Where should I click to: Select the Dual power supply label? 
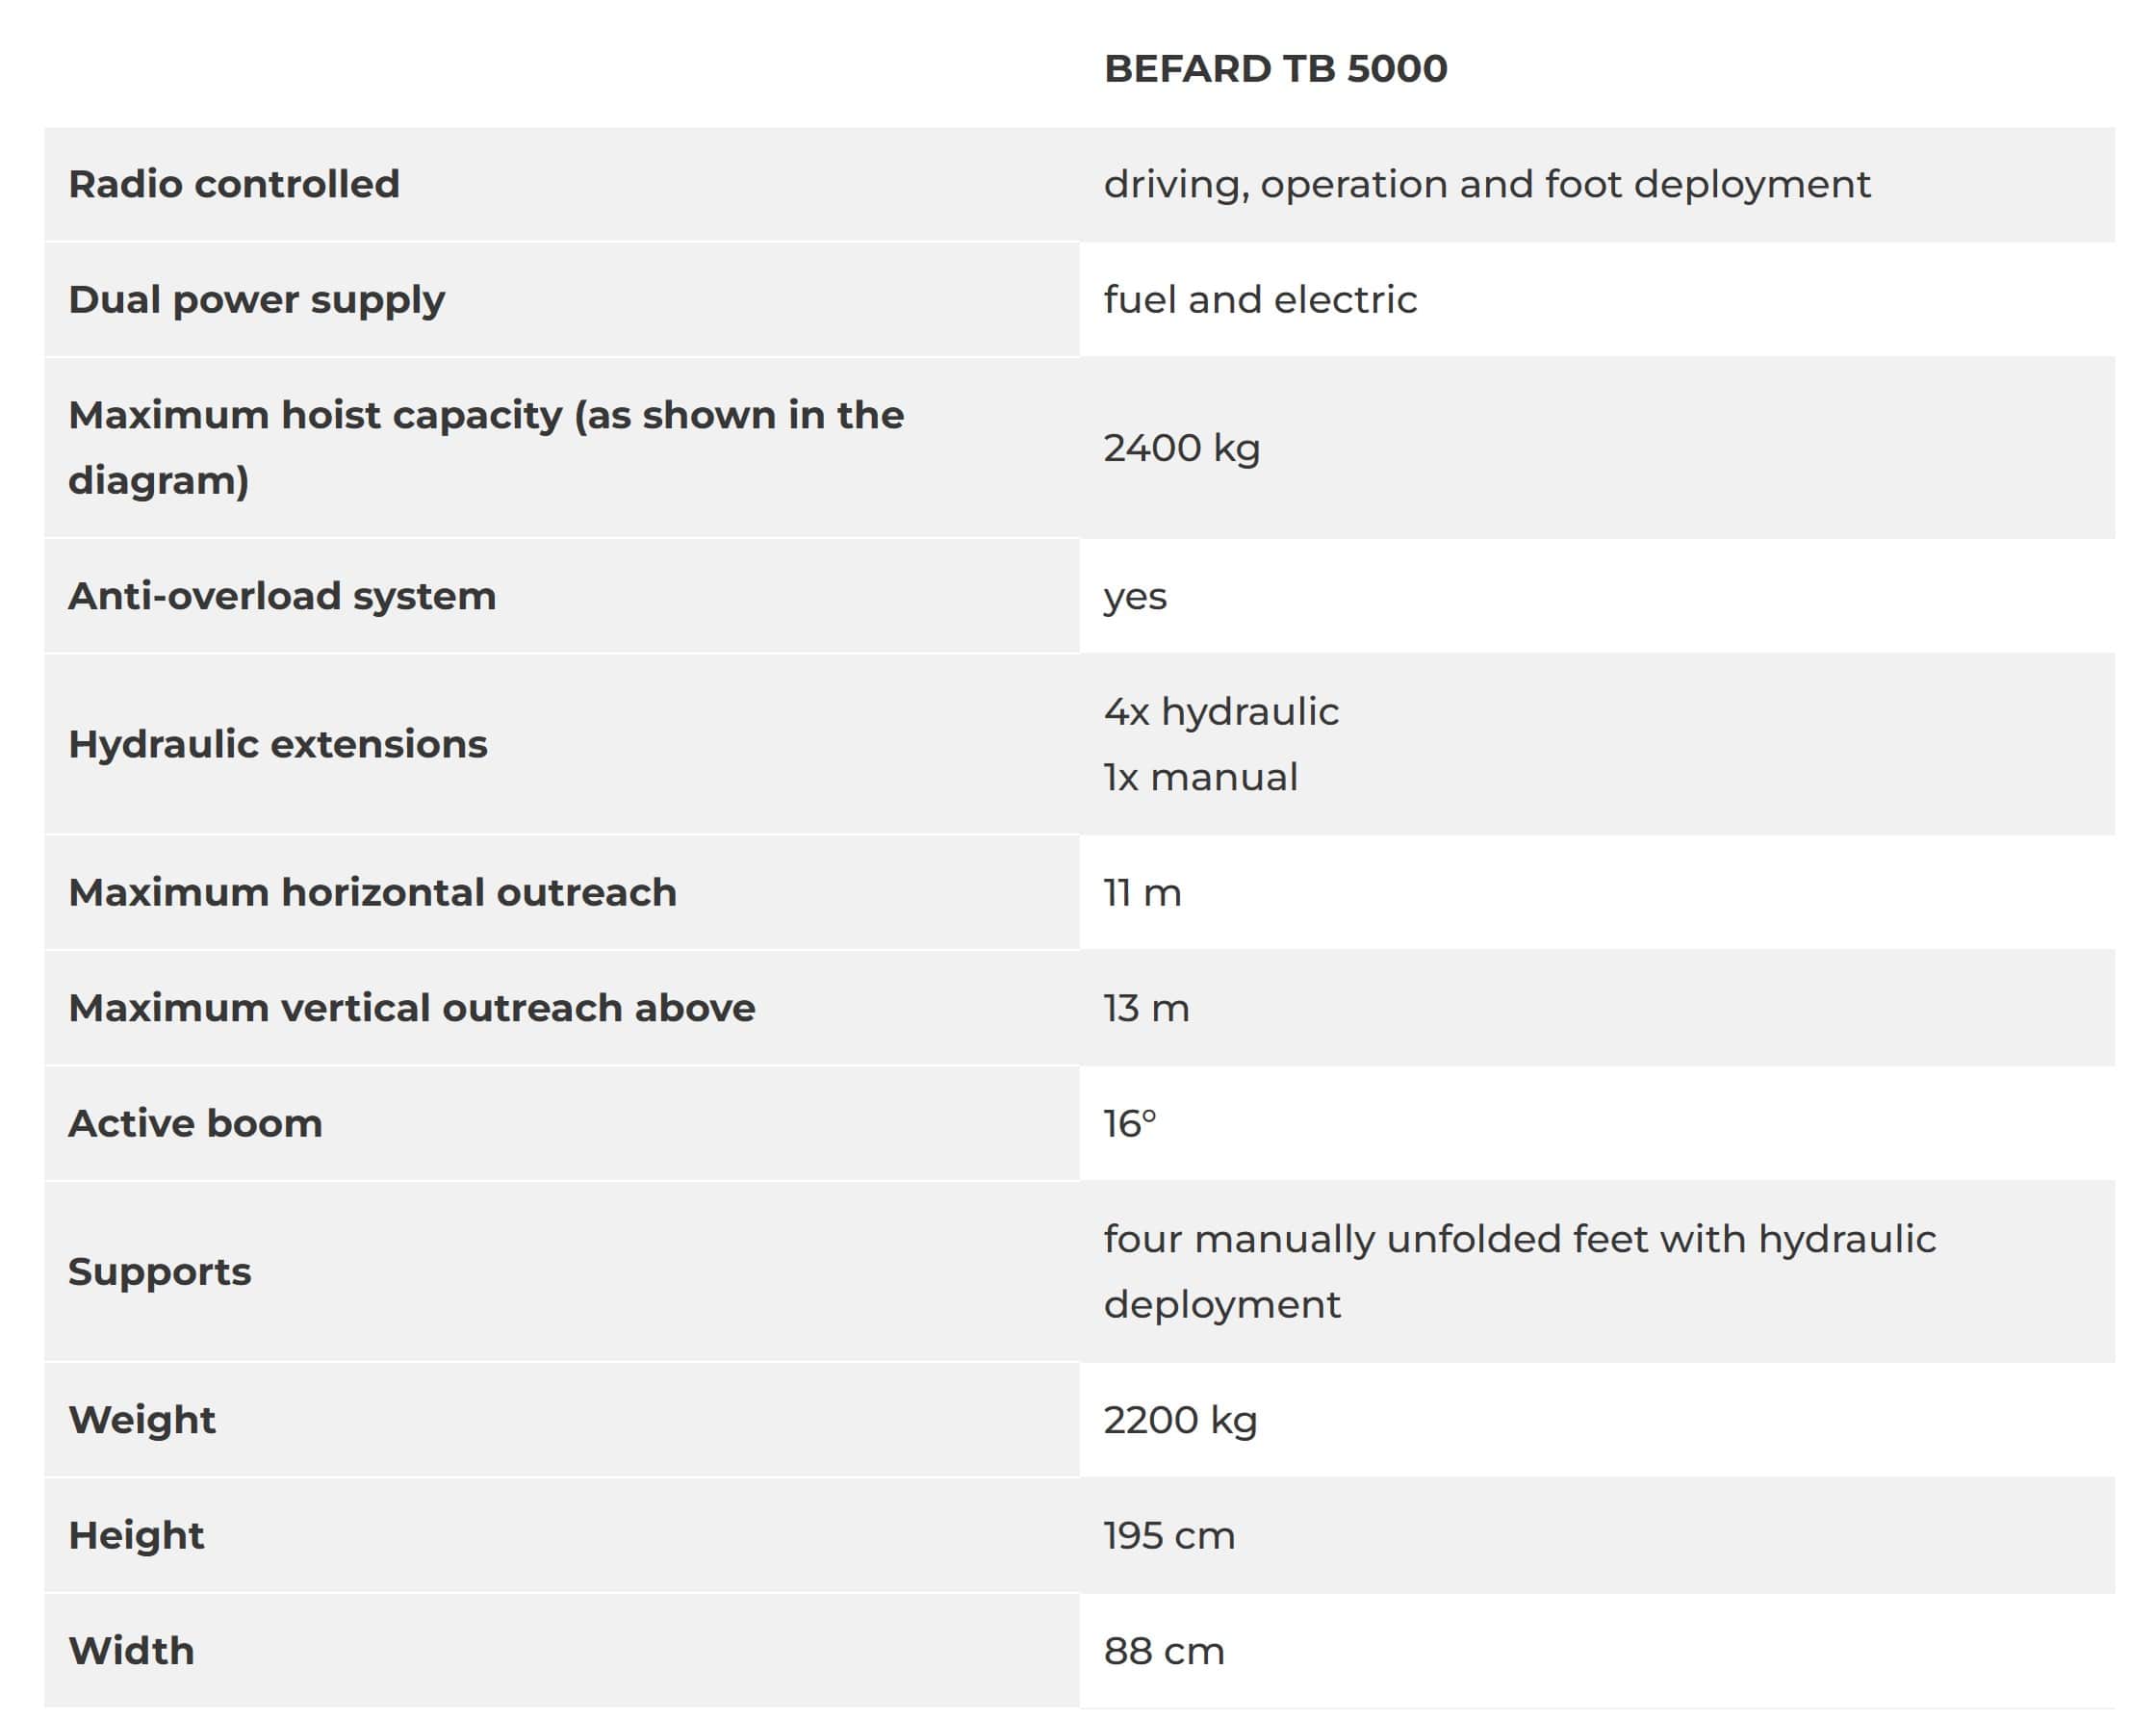(256, 300)
